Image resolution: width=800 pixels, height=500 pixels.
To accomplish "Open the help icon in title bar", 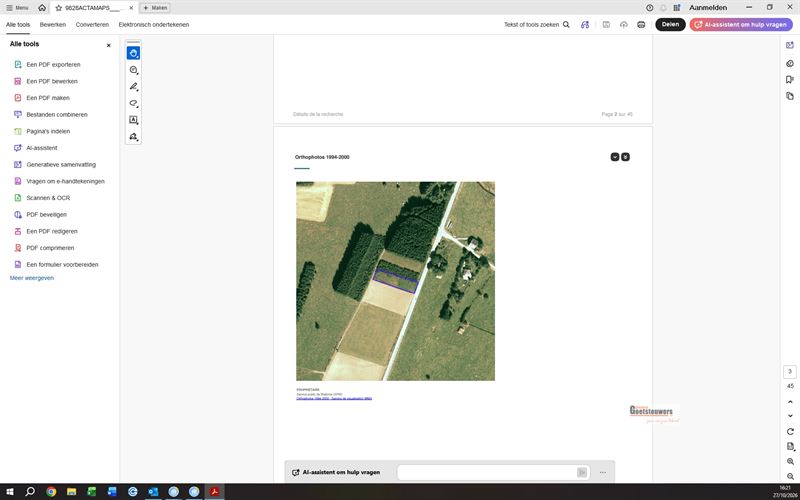I will [649, 8].
